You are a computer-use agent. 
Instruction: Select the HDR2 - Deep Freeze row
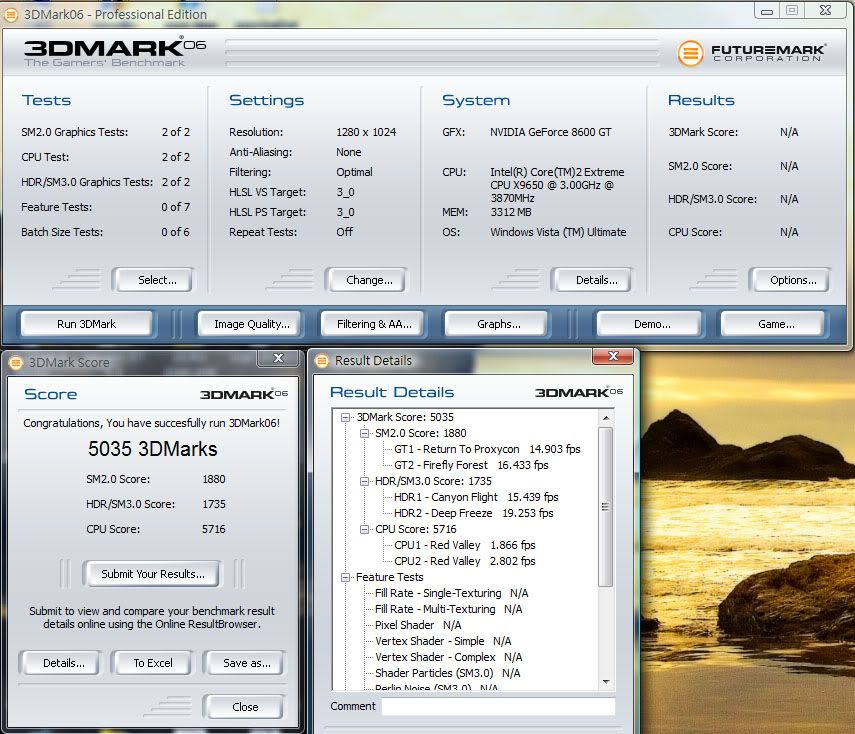(473, 513)
